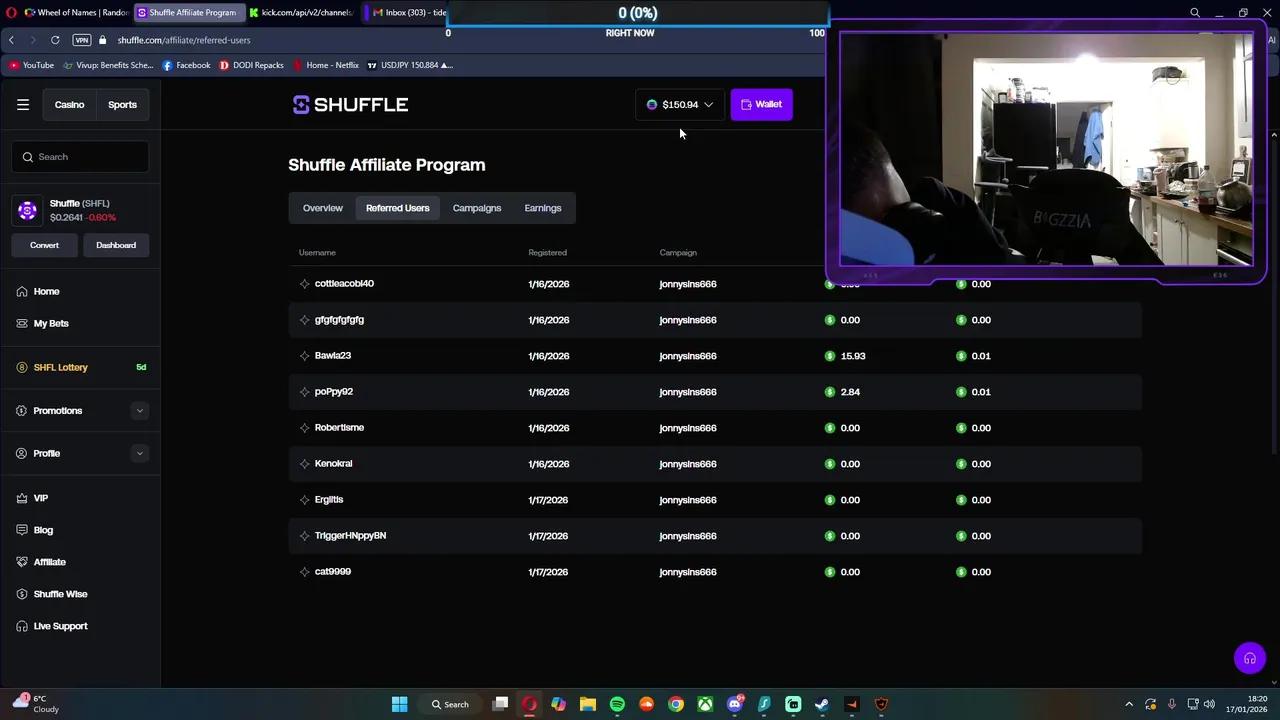The image size is (1280, 720).
Task: Expand the Promotions section
Action: click(x=57, y=410)
